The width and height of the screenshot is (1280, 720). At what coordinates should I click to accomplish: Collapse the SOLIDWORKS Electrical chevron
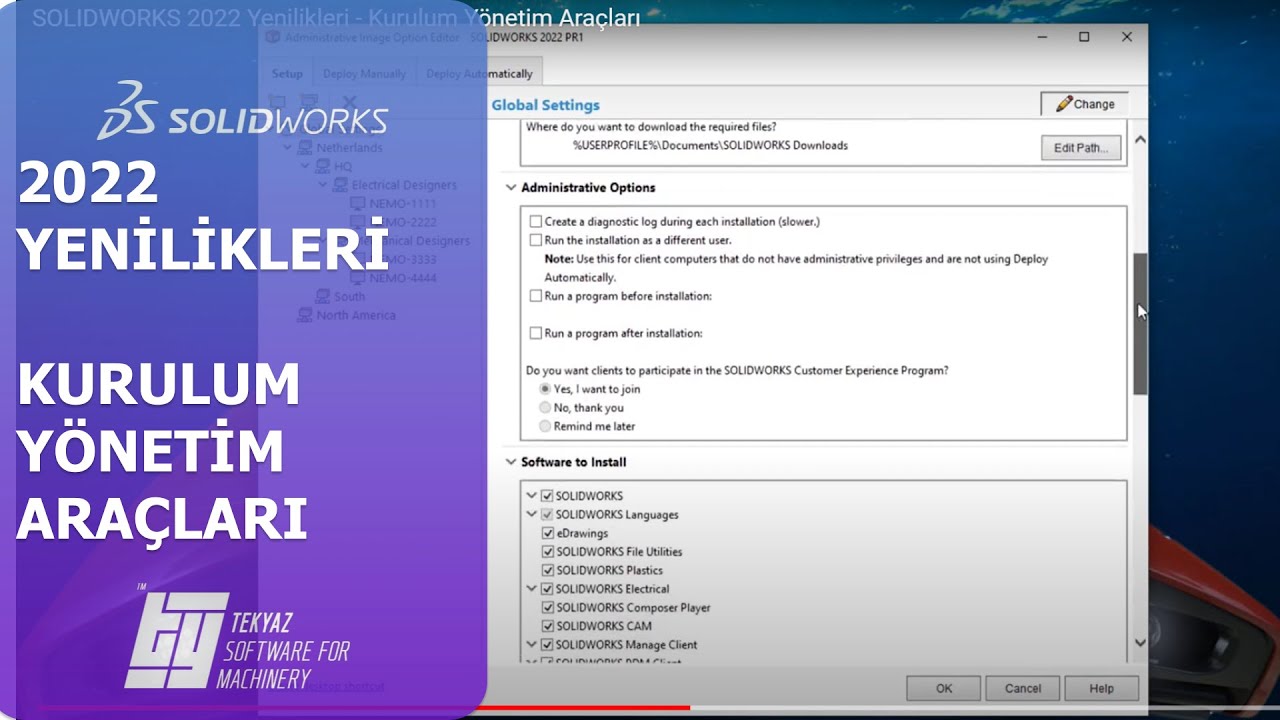[532, 589]
